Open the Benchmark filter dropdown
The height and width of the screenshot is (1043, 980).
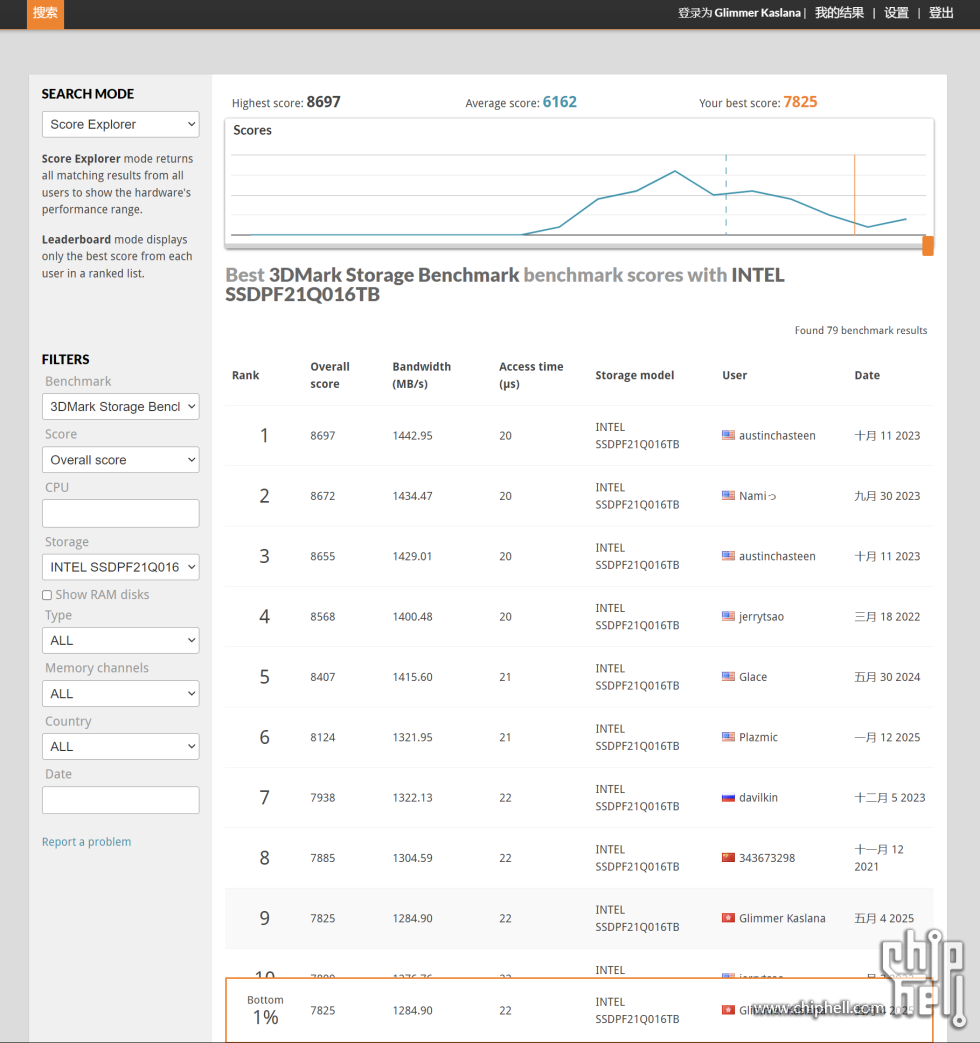click(x=120, y=406)
